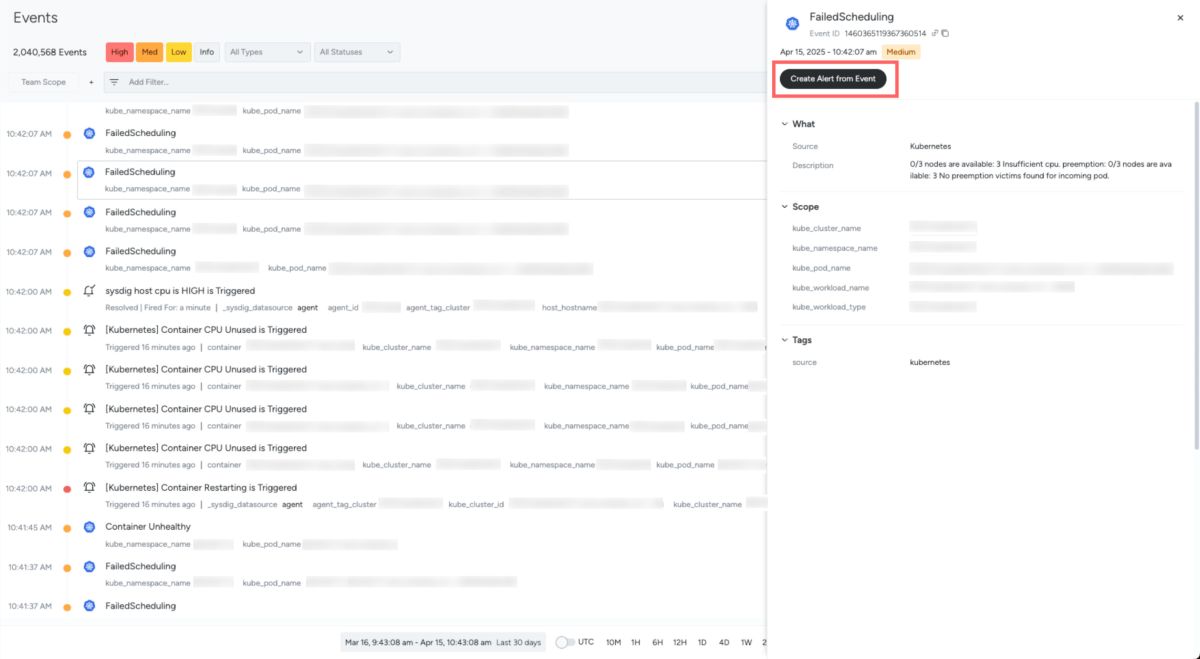
Task: Click the orange severity dot on Container Unhealthy row
Action: (67, 527)
